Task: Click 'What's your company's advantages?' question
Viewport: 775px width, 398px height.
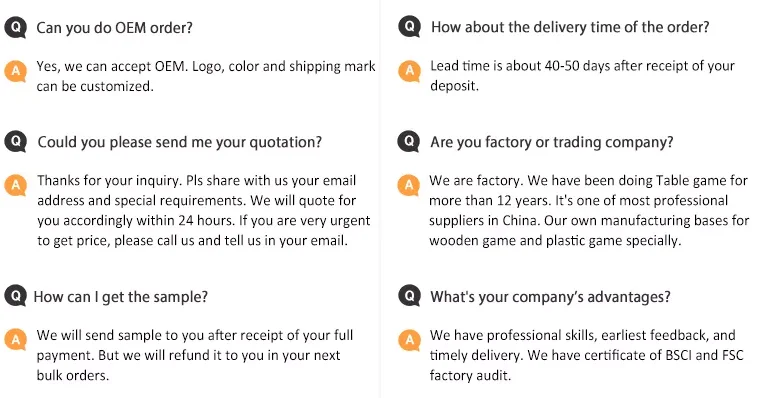Action: [x=550, y=297]
